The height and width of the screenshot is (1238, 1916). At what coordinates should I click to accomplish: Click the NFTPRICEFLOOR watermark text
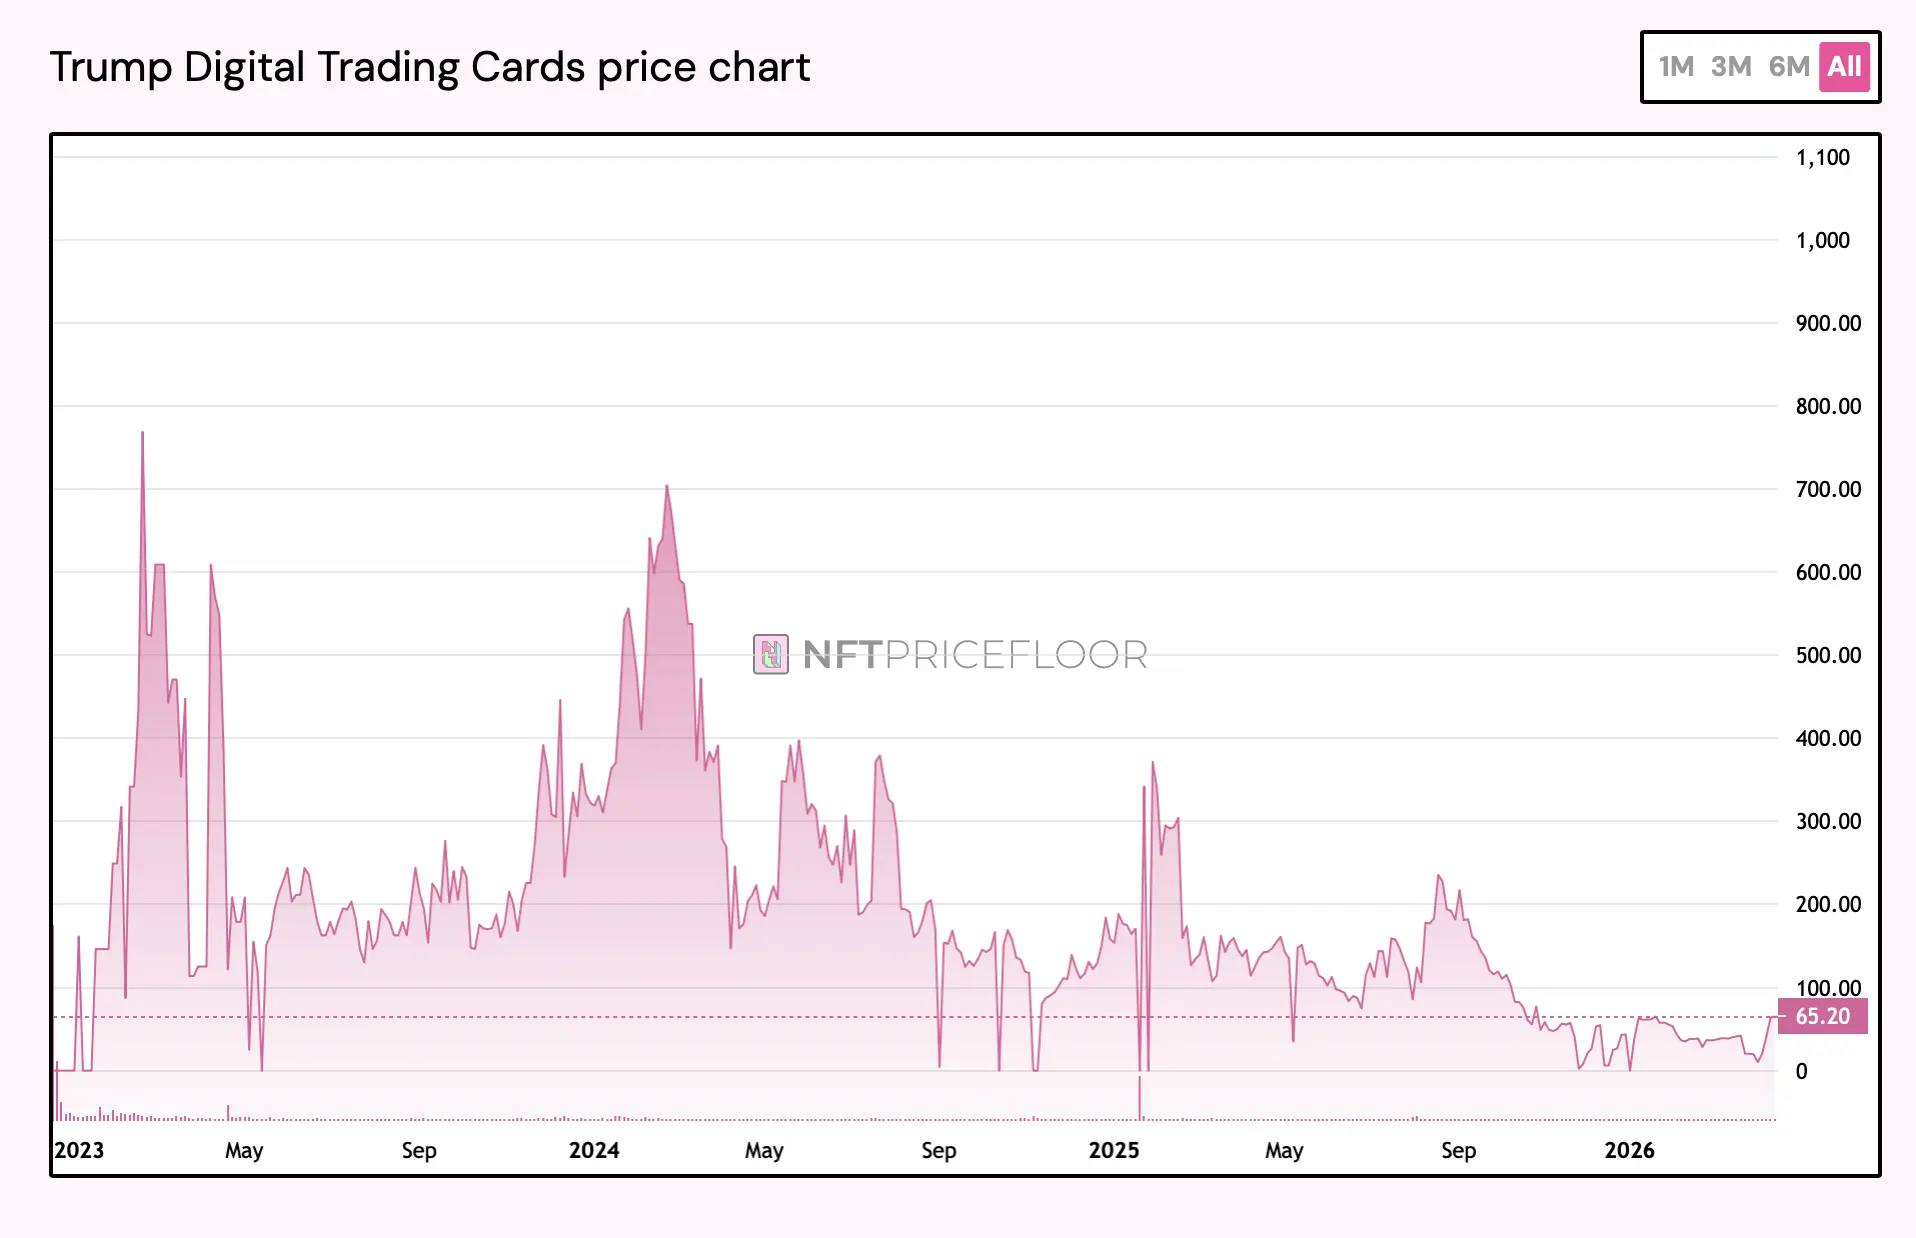click(x=975, y=655)
